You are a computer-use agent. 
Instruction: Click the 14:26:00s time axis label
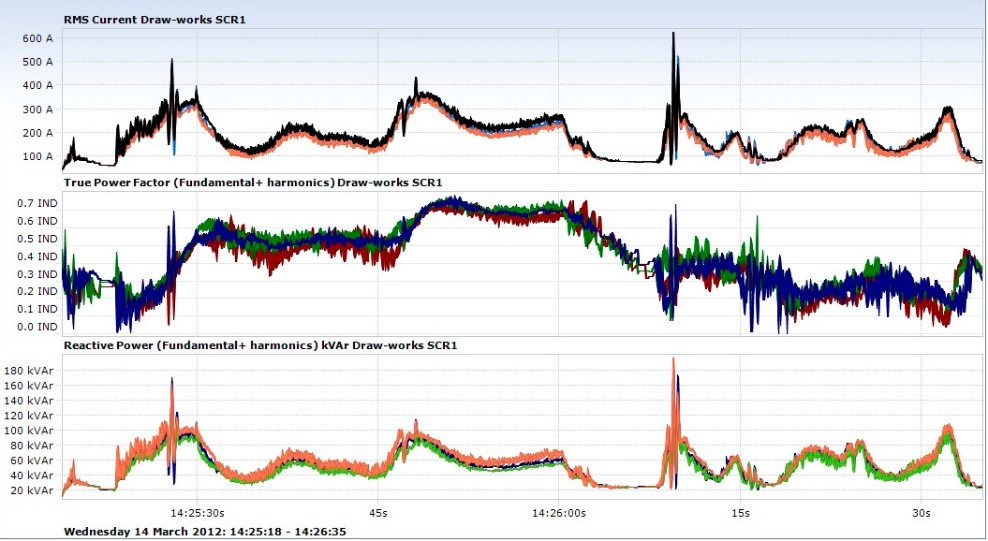tap(559, 513)
